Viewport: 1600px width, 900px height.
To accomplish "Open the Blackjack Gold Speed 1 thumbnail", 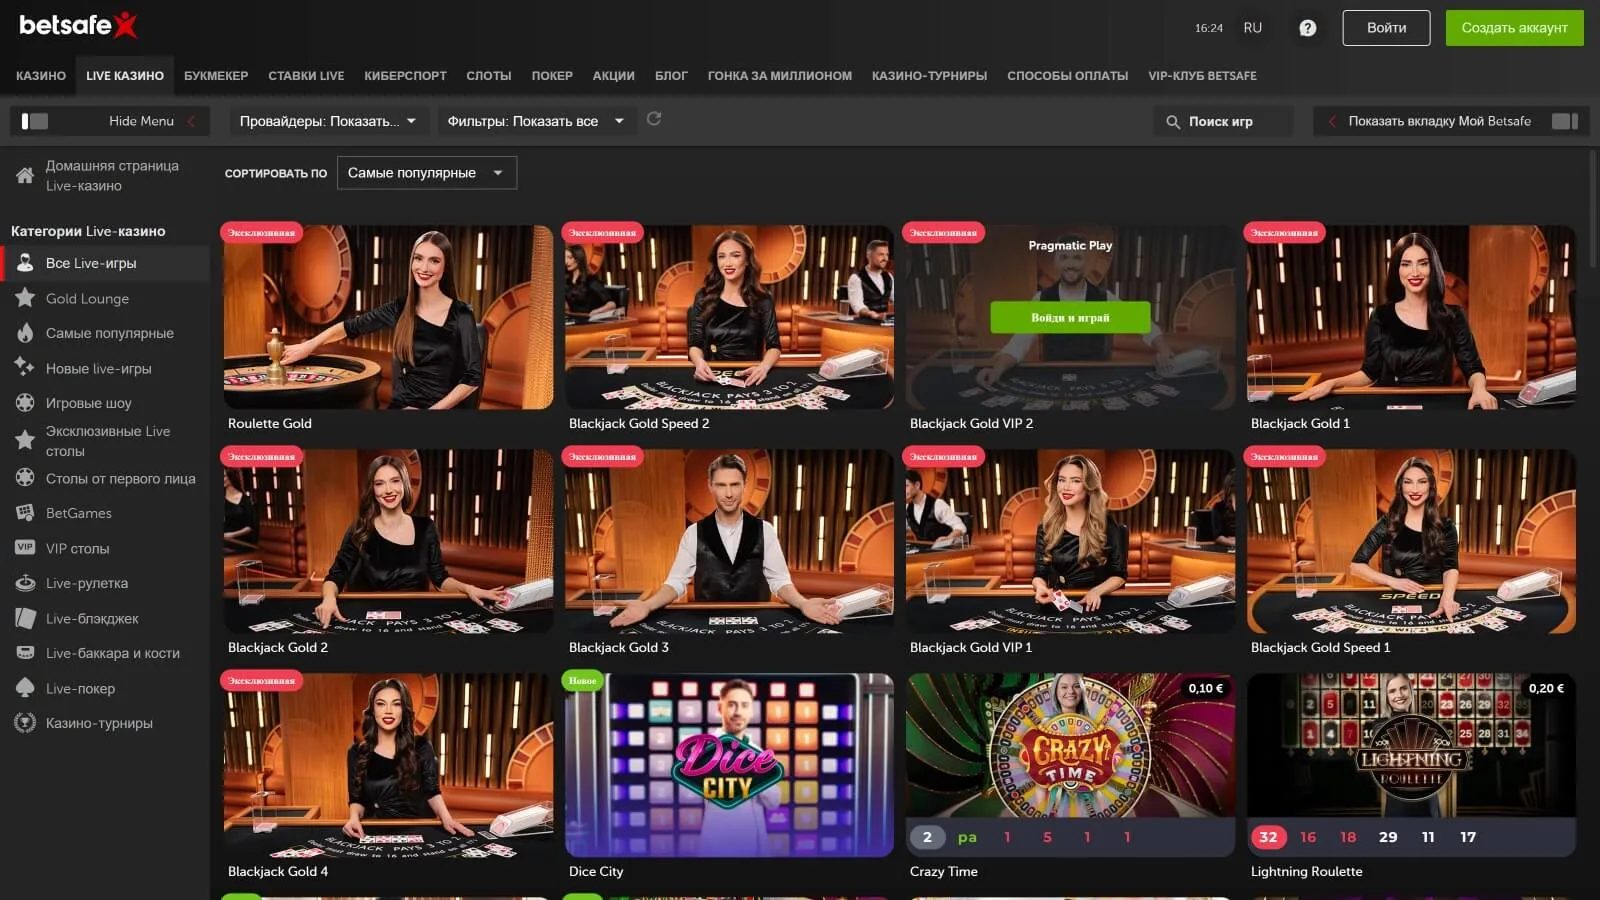I will pyautogui.click(x=1411, y=541).
